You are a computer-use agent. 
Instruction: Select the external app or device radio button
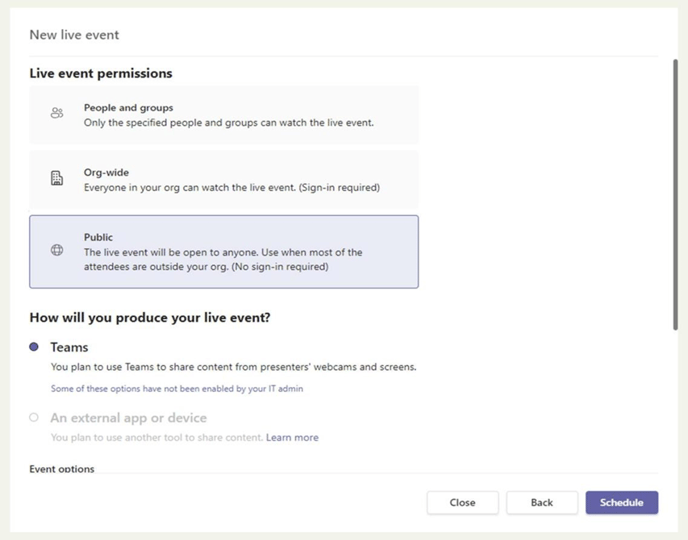point(34,418)
